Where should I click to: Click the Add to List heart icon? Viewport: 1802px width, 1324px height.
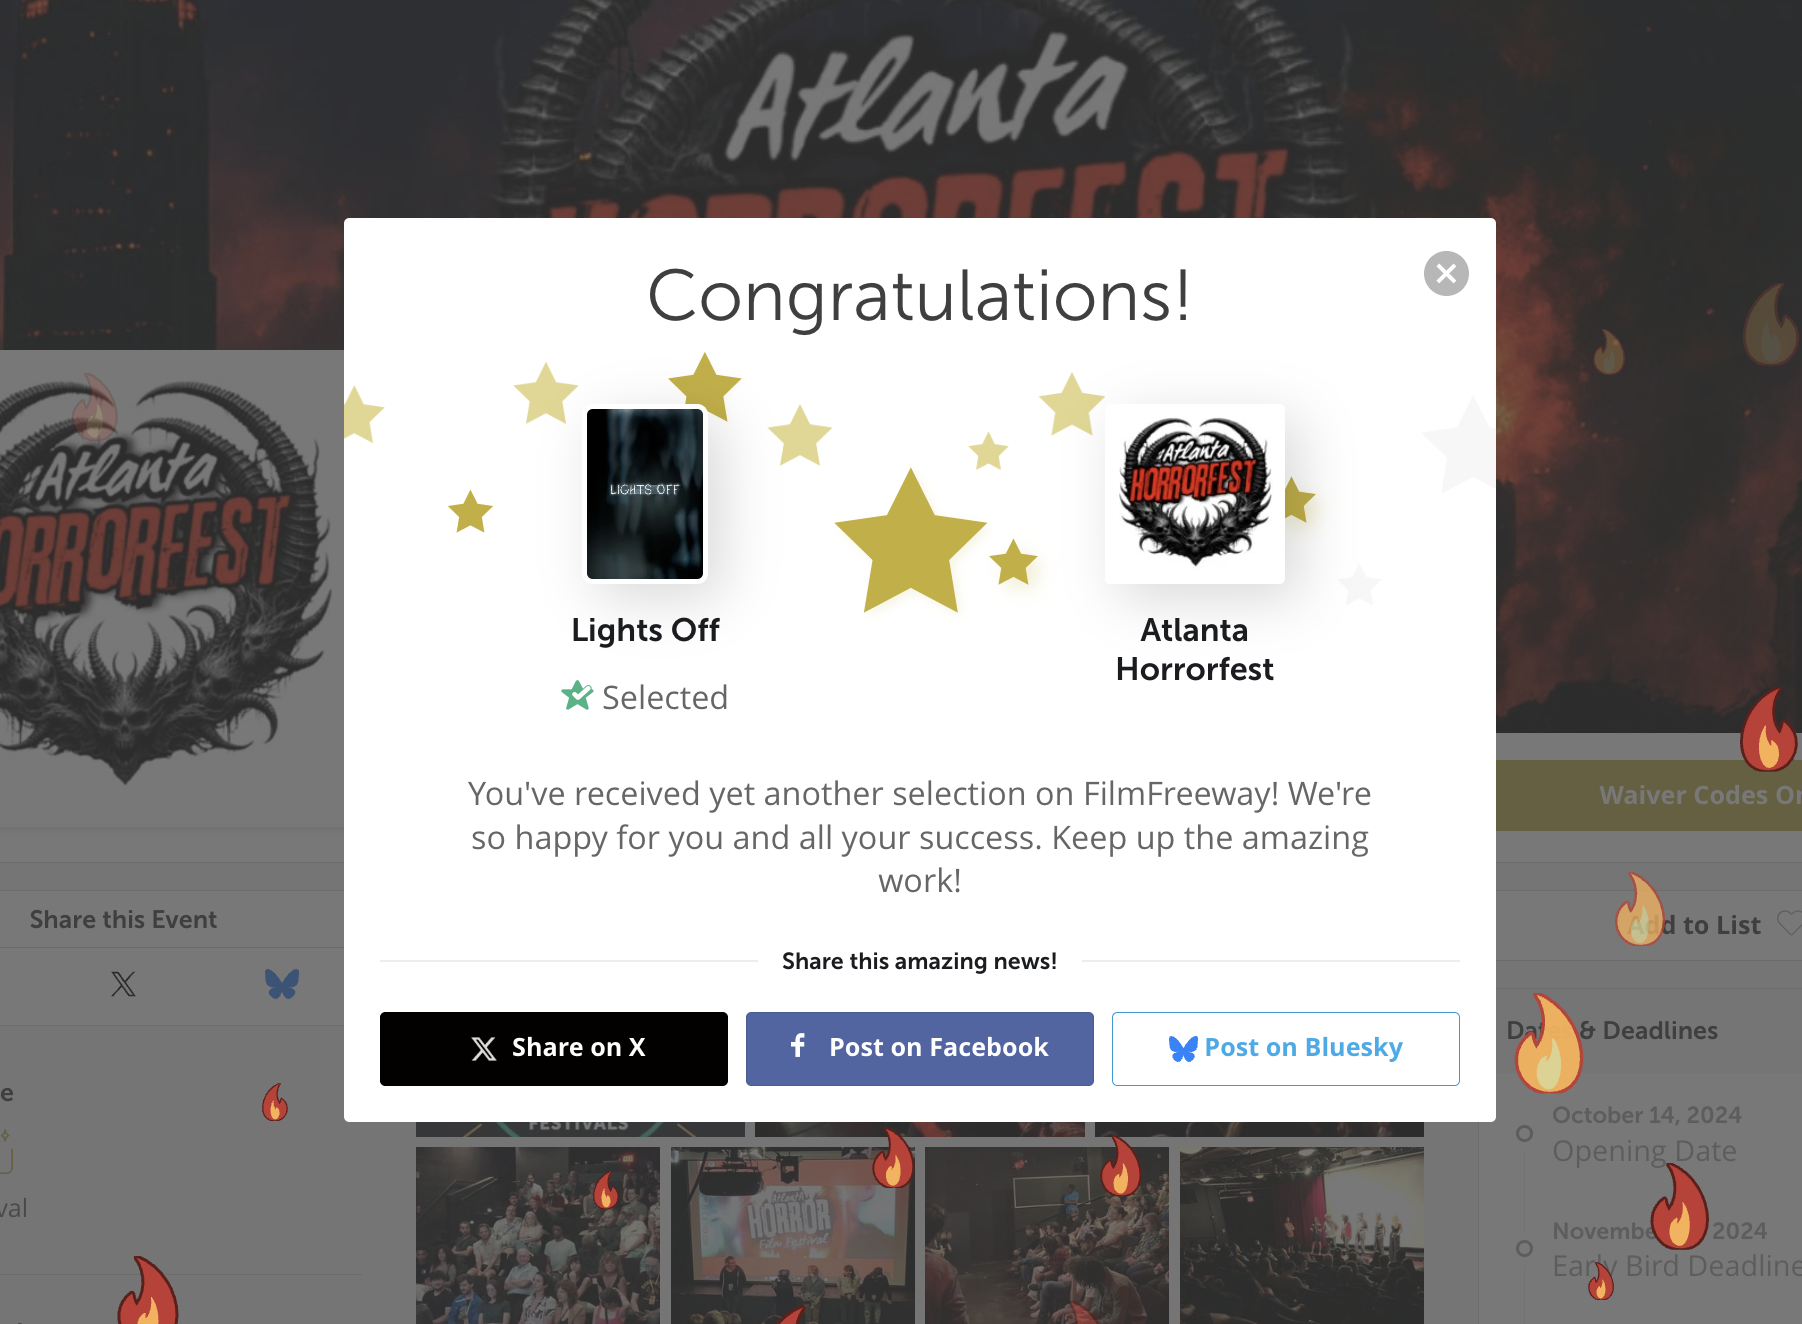tap(1790, 923)
